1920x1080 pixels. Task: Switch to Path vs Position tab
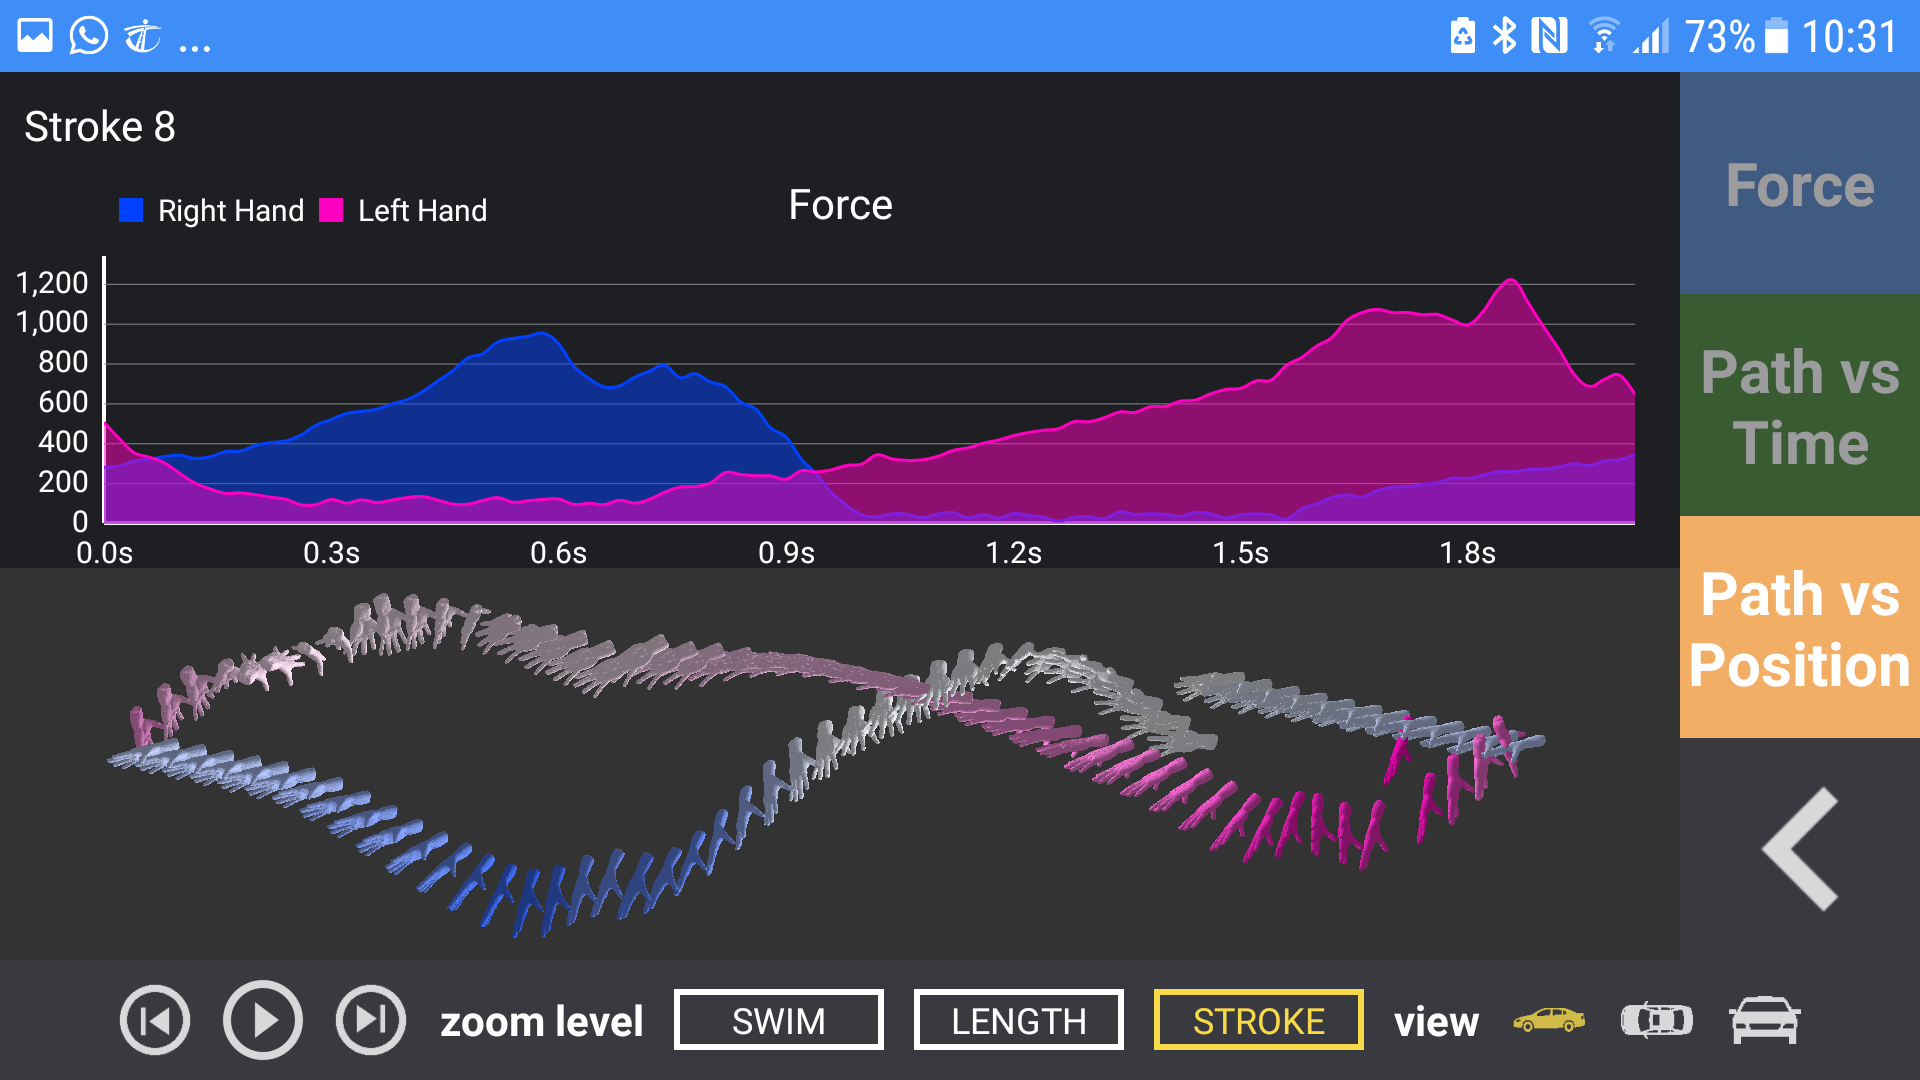click(x=1800, y=628)
